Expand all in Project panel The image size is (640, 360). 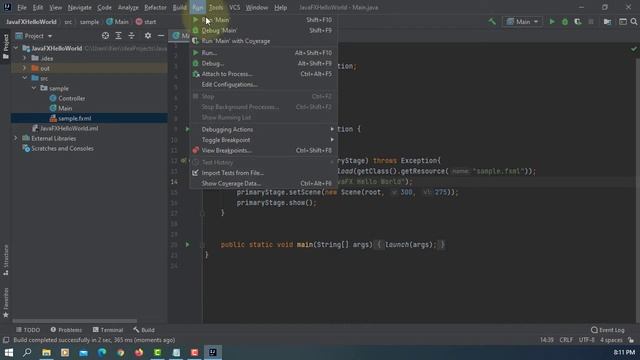coord(118,36)
